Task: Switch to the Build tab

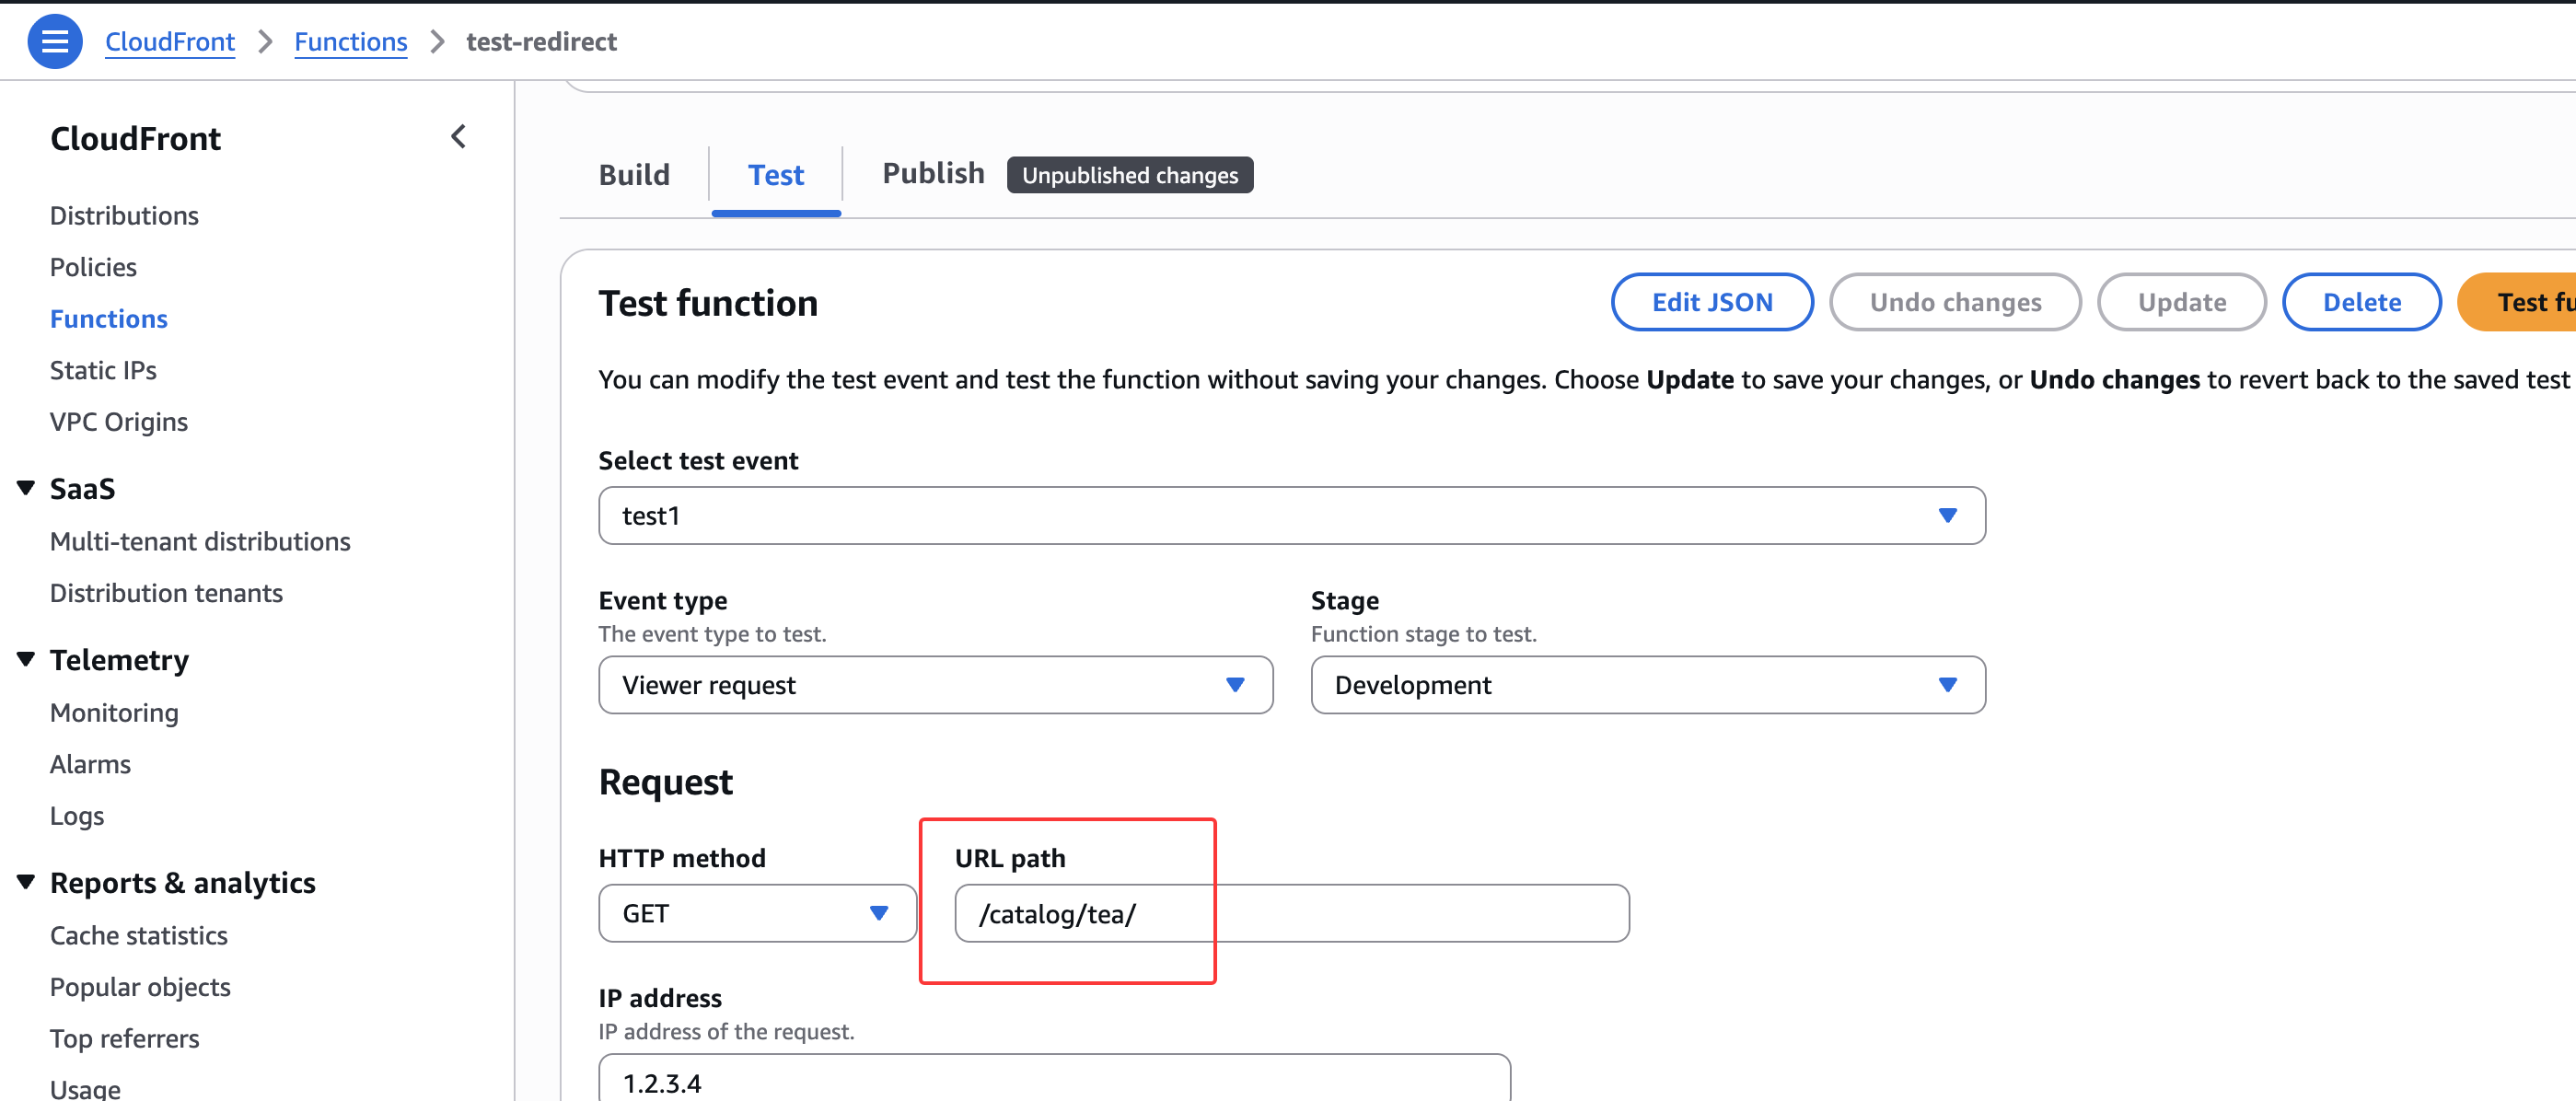Action: [634, 175]
